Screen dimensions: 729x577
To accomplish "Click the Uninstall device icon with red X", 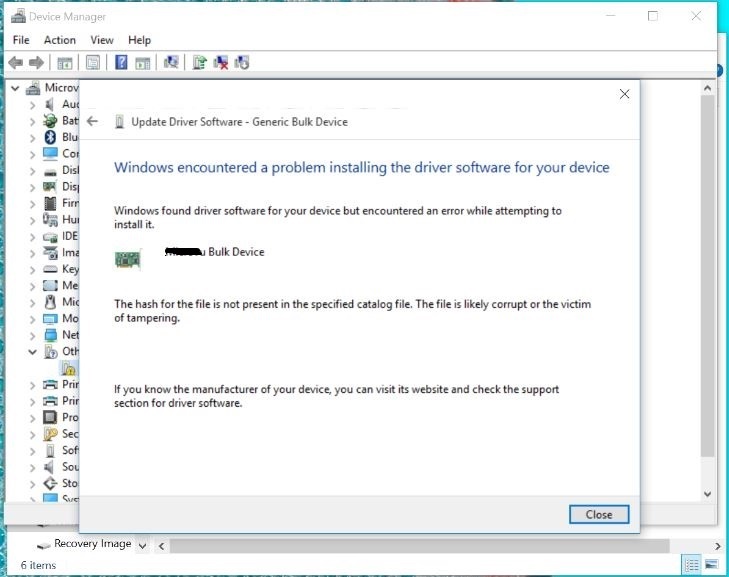I will (x=221, y=62).
